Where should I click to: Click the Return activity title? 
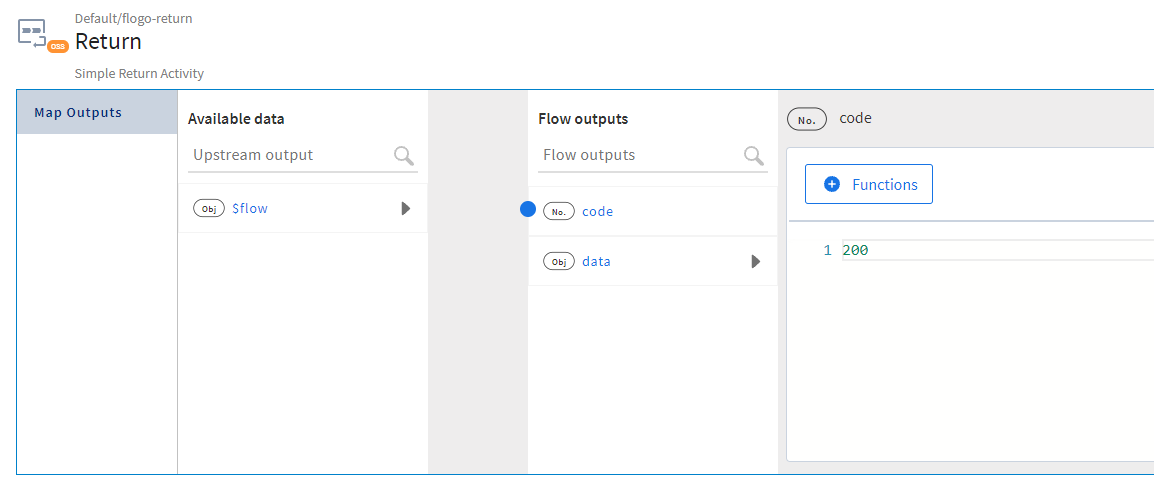[x=108, y=42]
